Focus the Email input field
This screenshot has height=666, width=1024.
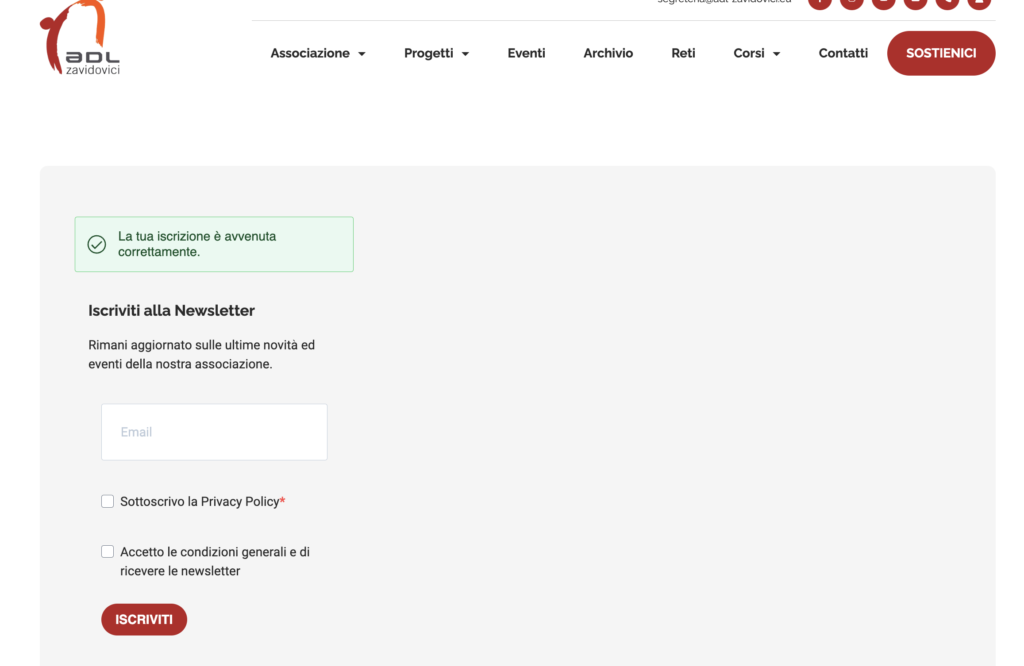tap(214, 432)
